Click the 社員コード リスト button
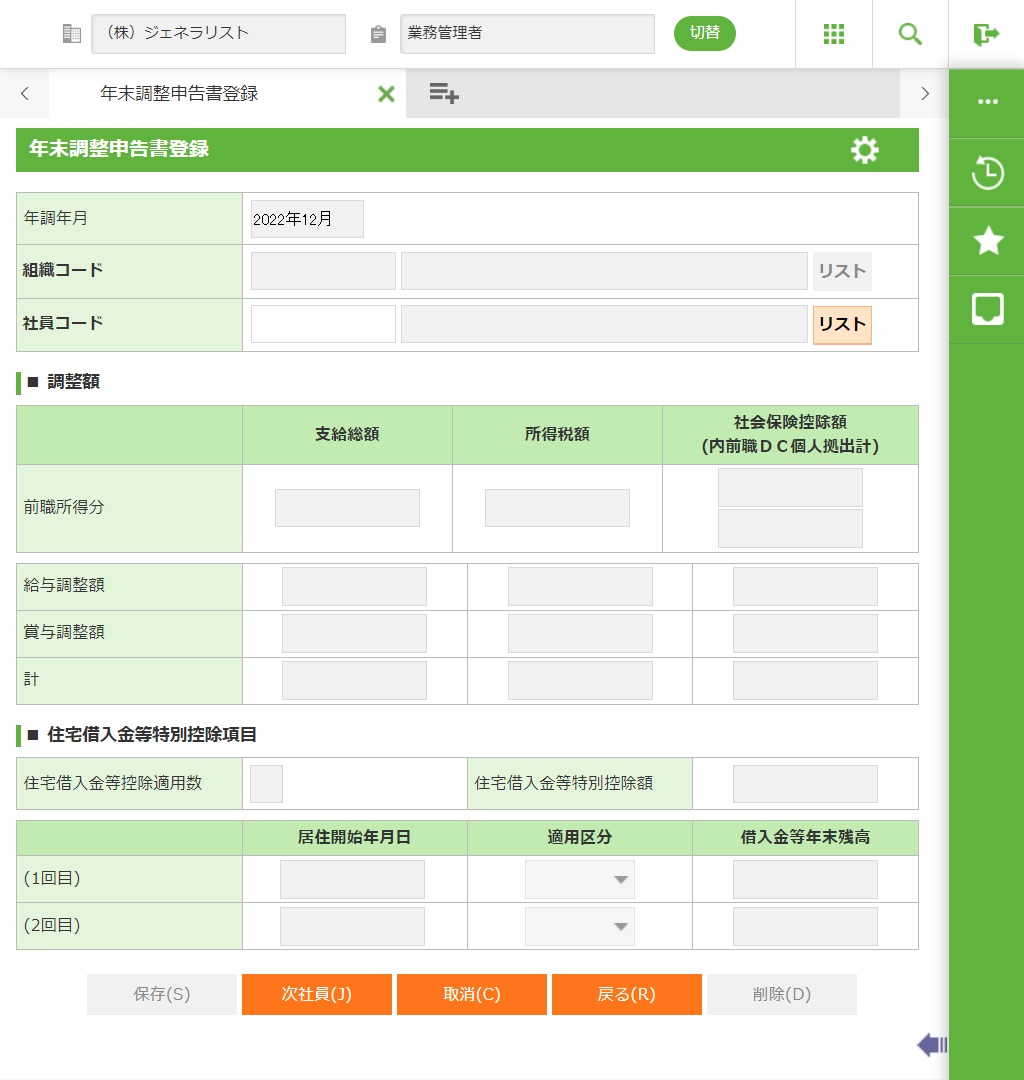This screenshot has width=1024, height=1080. (842, 325)
